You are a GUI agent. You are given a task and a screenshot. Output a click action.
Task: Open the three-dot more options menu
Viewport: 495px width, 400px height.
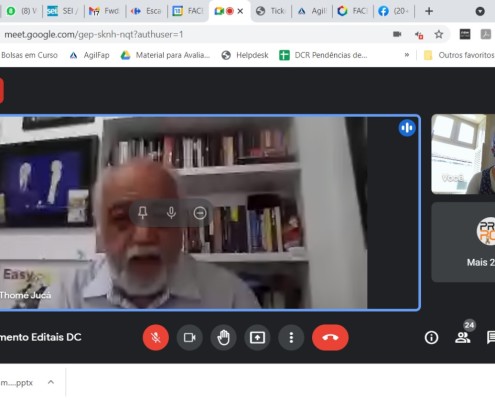coord(291,337)
